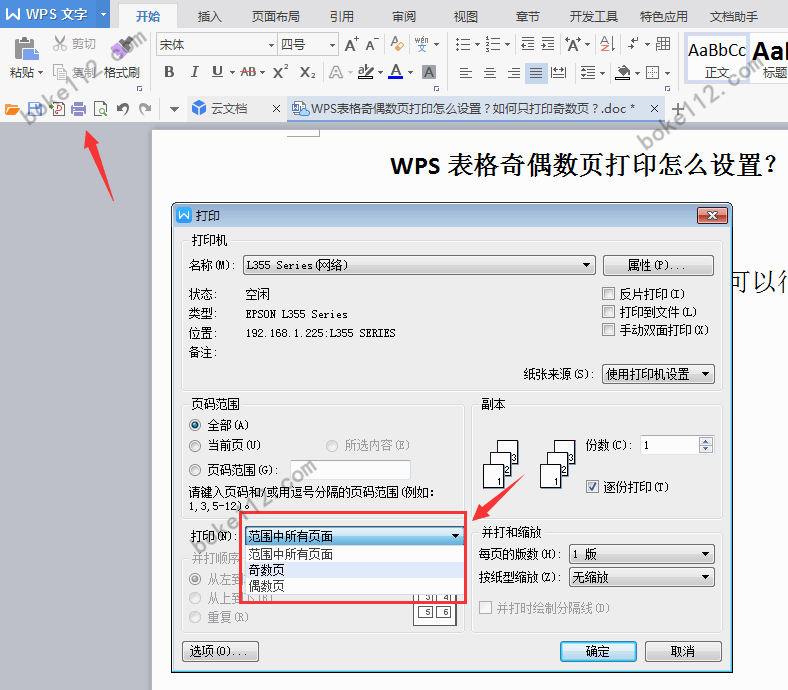The image size is (788, 690).
Task: Uncheck the 逐份打印 checkbox
Action: click(x=592, y=487)
